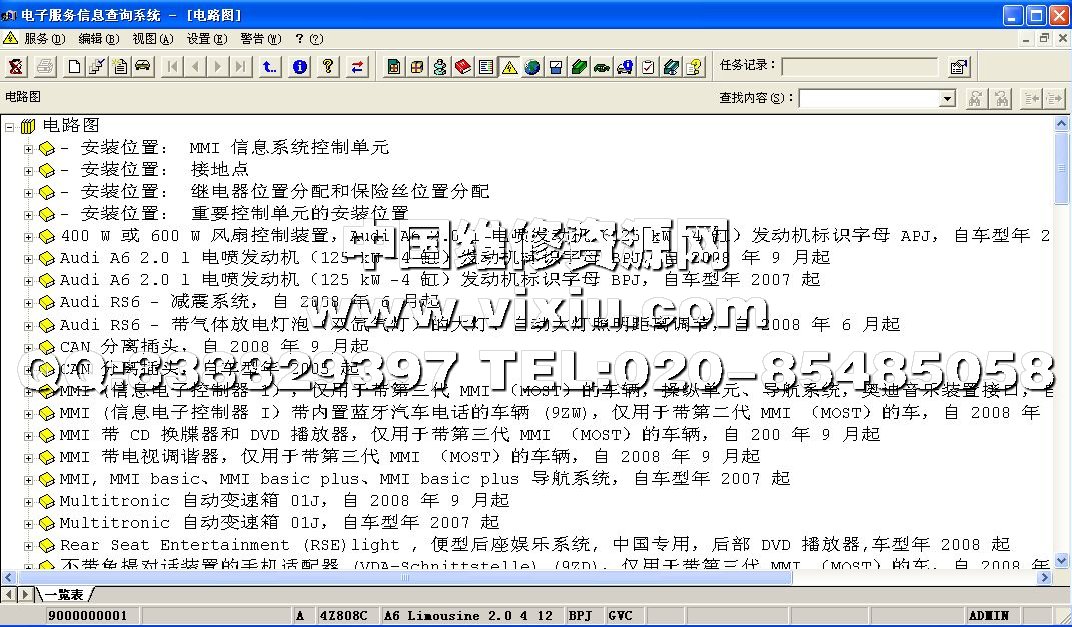The image size is (1072, 627).
Task: Open the 编辑(B) menu
Action: click(98, 39)
